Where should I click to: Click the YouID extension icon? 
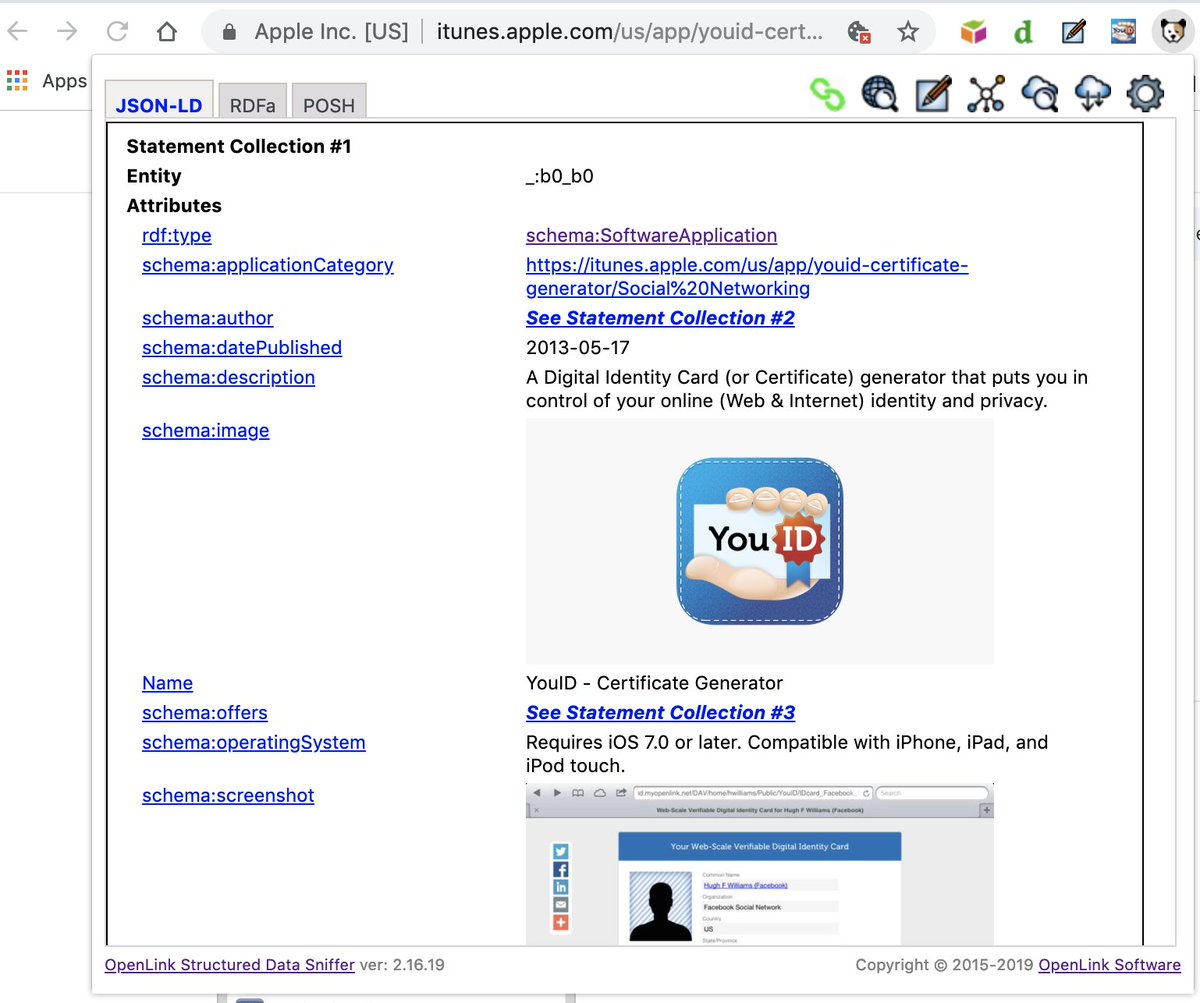coord(1123,32)
